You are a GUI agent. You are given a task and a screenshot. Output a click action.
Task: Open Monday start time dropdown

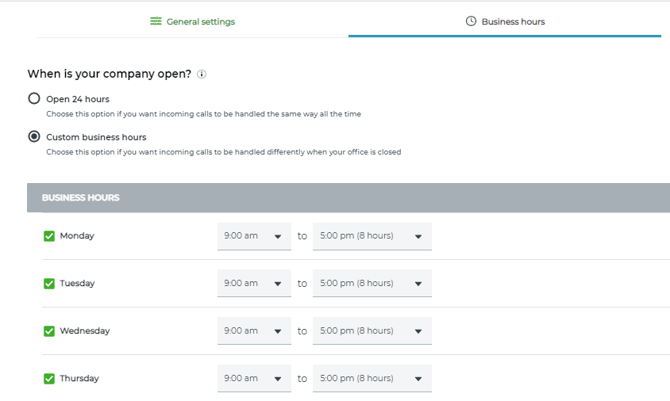coord(254,236)
